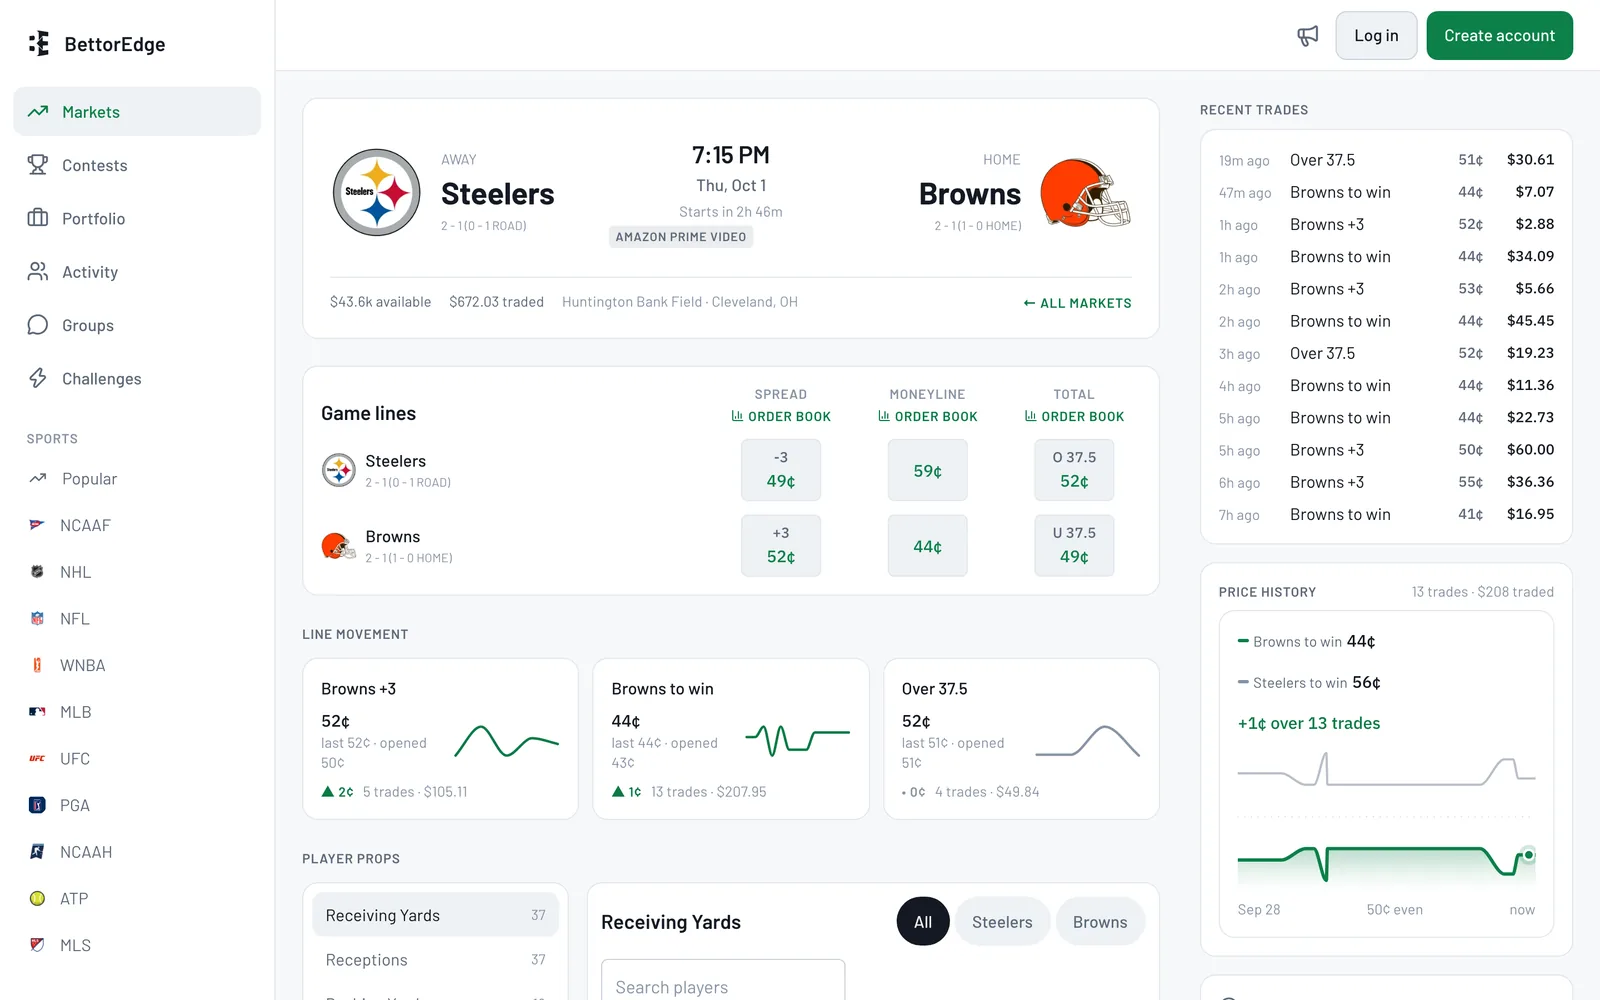Select Receiving Yards prop category

pos(435,915)
